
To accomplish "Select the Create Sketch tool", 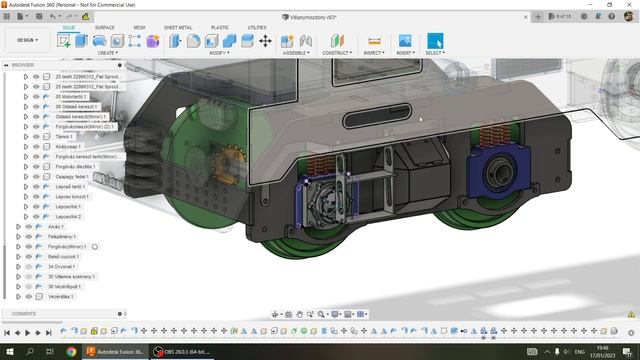I will click(64, 41).
